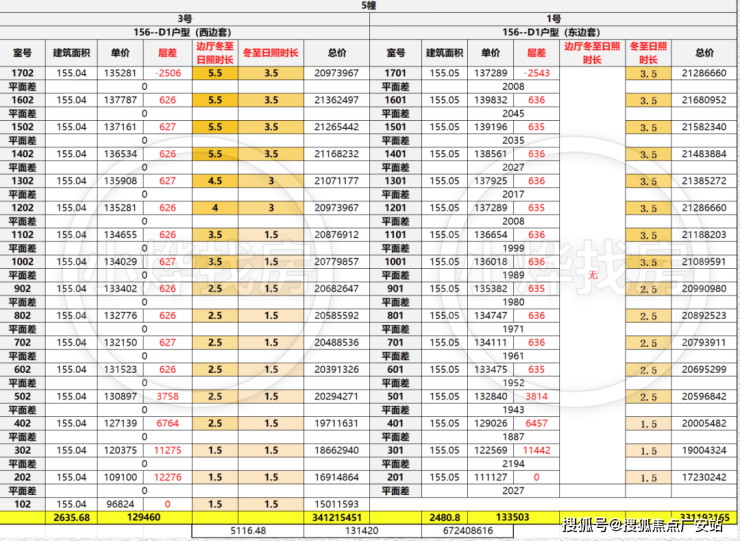Select the 1号 unit header cell
This screenshot has width=740, height=541.
coord(553,19)
